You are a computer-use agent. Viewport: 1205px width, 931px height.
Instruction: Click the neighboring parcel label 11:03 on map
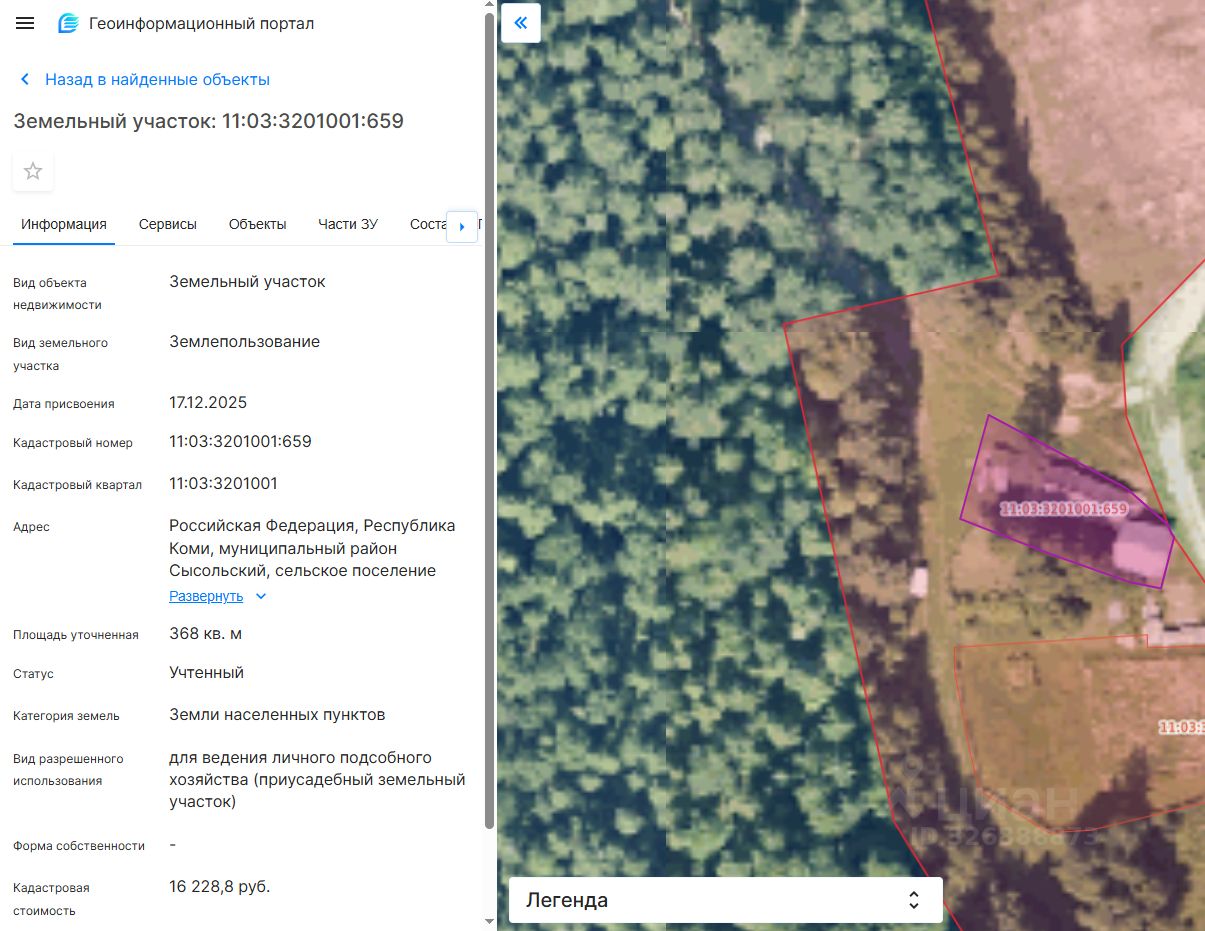point(1182,728)
